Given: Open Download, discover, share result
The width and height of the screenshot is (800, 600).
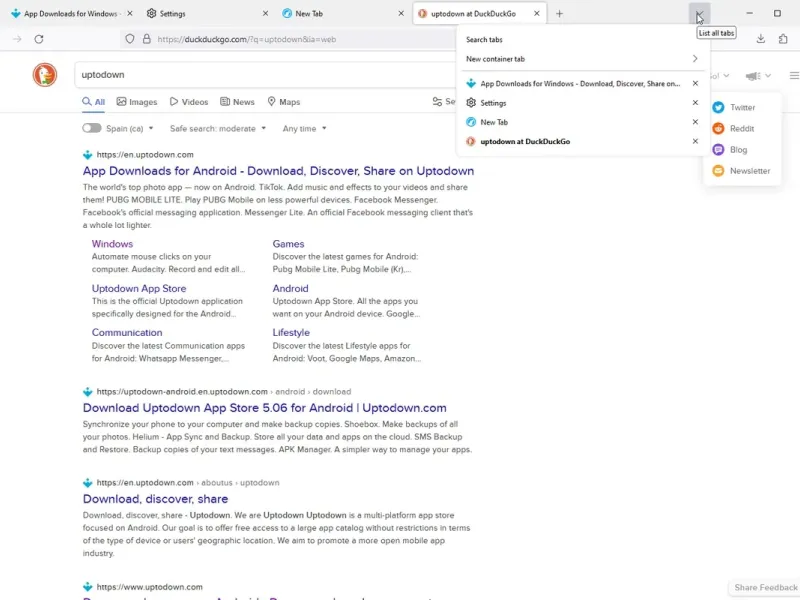Looking at the screenshot, I should tap(155, 498).
